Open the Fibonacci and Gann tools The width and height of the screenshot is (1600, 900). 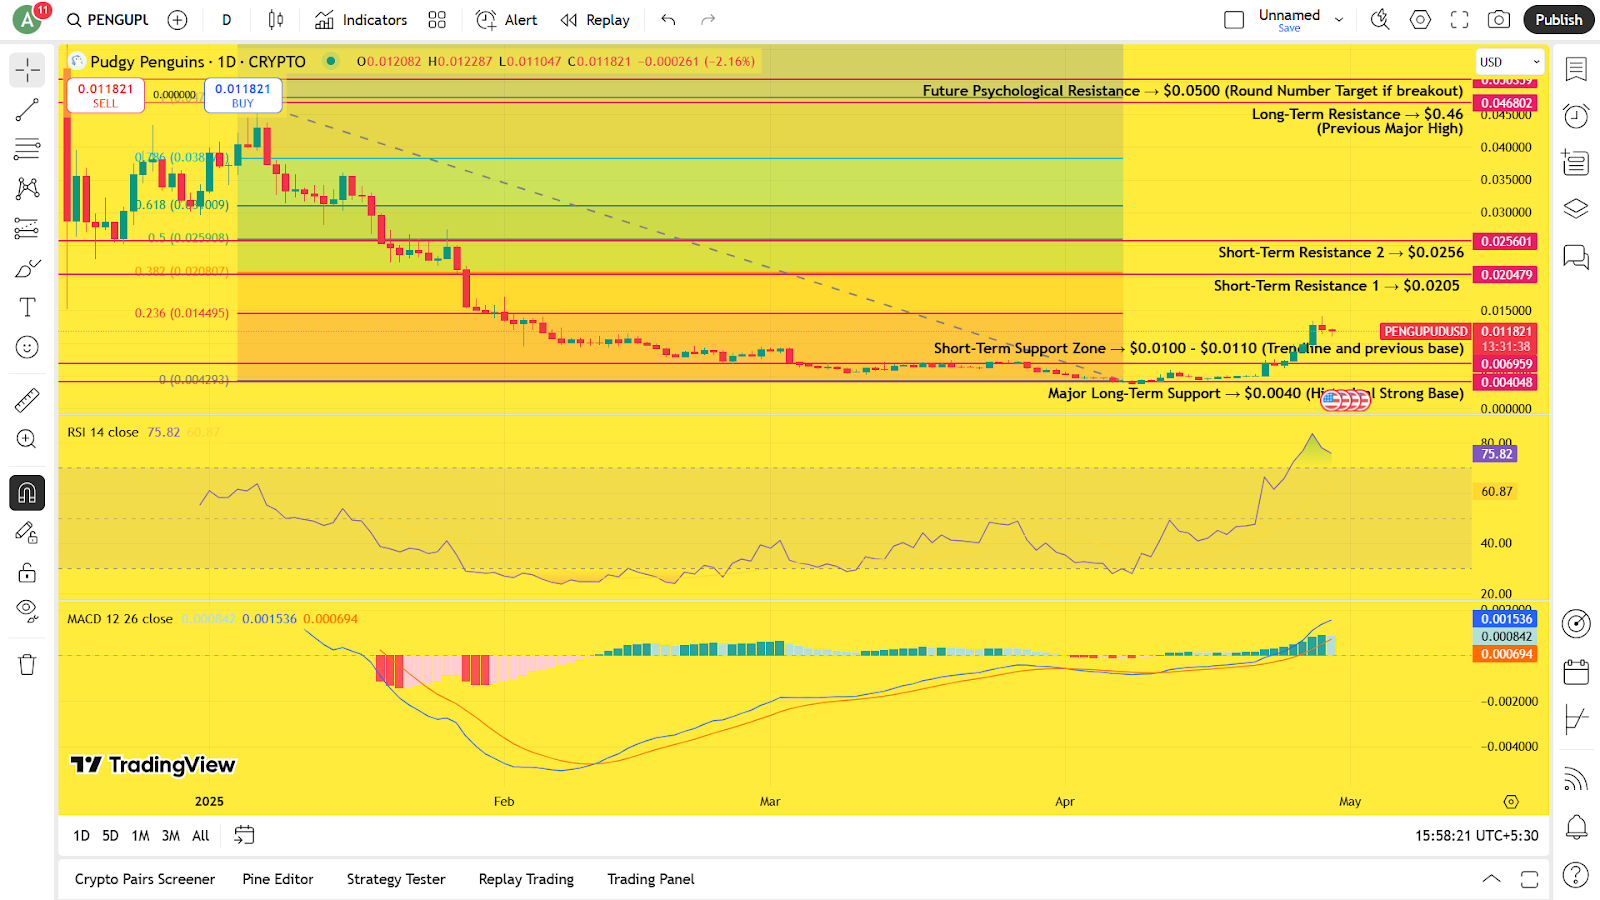(27, 150)
